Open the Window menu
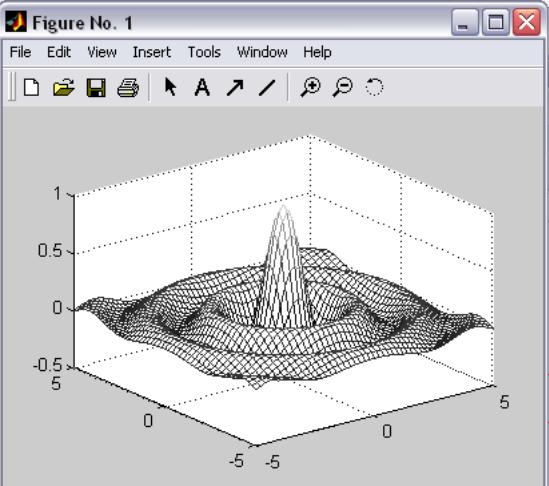 point(262,52)
